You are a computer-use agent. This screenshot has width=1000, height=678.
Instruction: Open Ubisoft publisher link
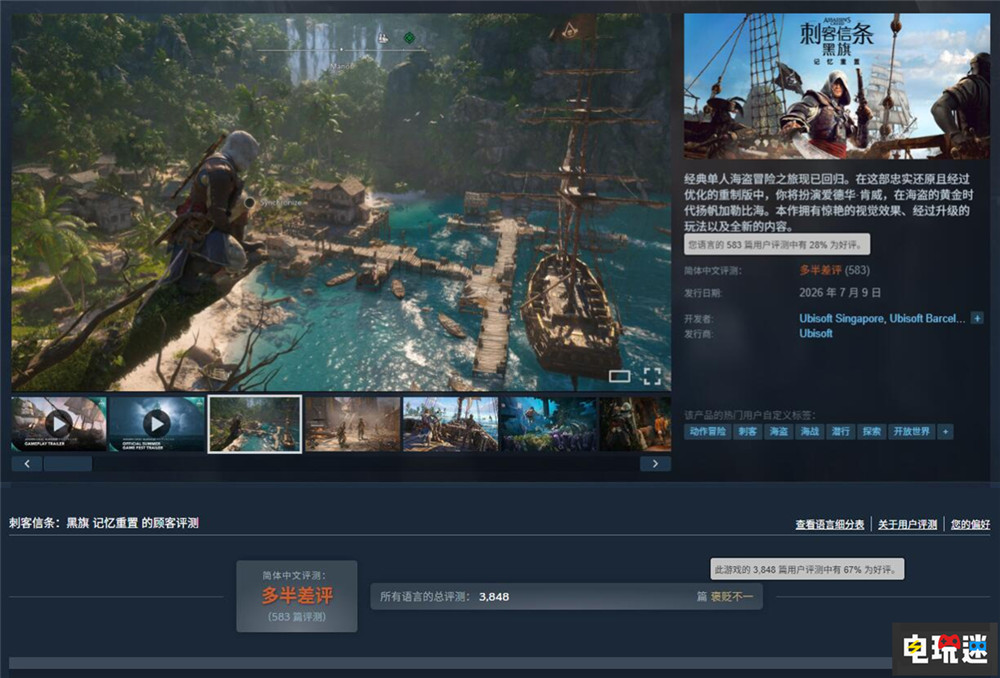pyautogui.click(x=816, y=333)
